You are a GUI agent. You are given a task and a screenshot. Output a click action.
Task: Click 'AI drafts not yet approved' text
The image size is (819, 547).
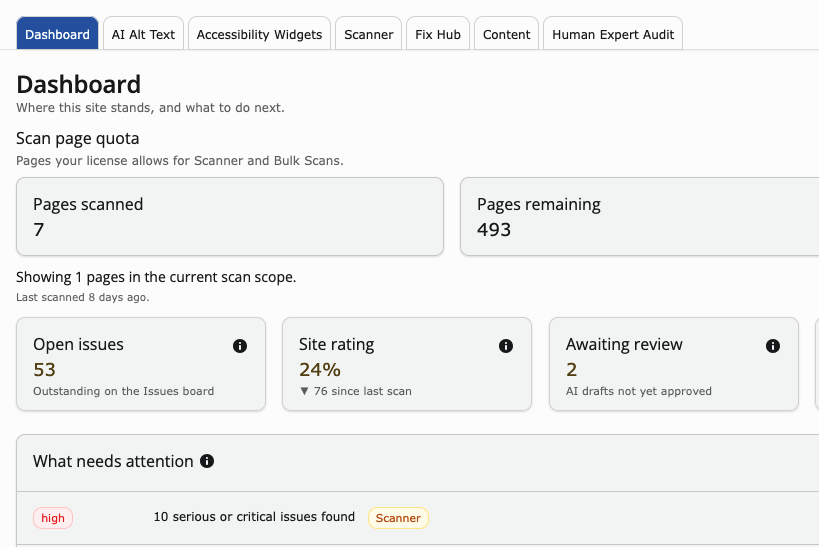click(639, 391)
